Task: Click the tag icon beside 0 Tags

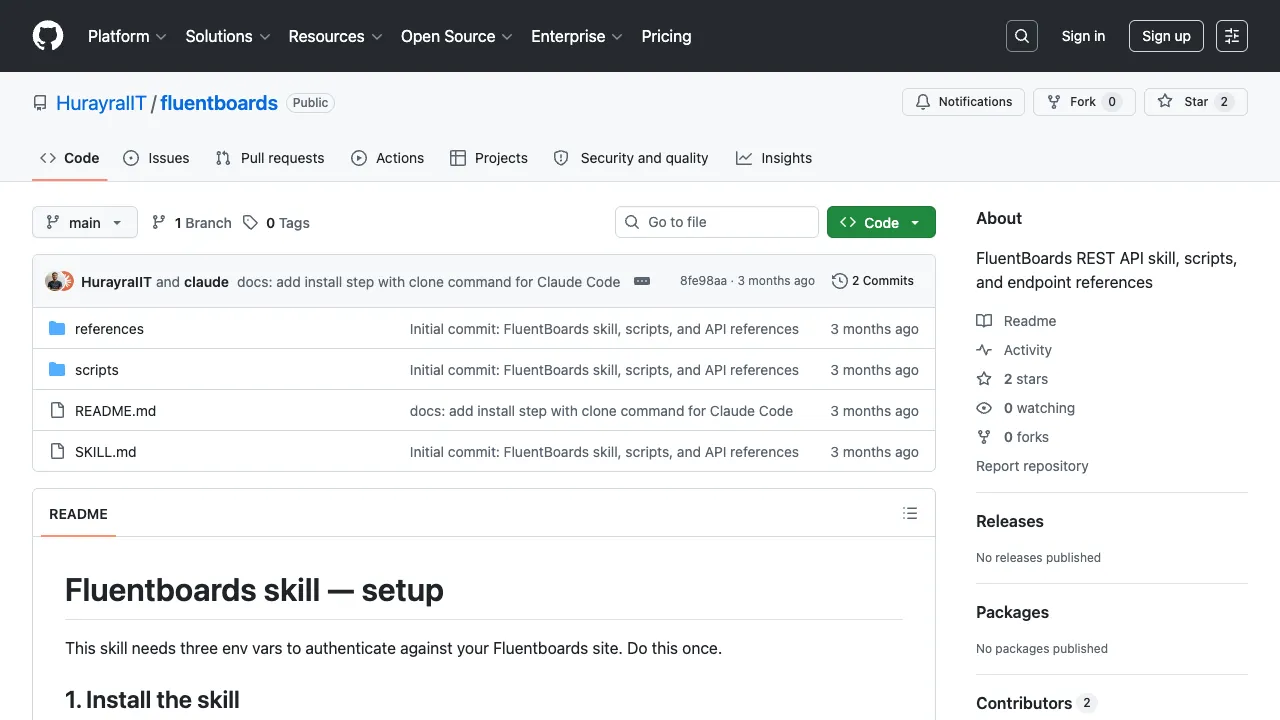Action: (251, 222)
